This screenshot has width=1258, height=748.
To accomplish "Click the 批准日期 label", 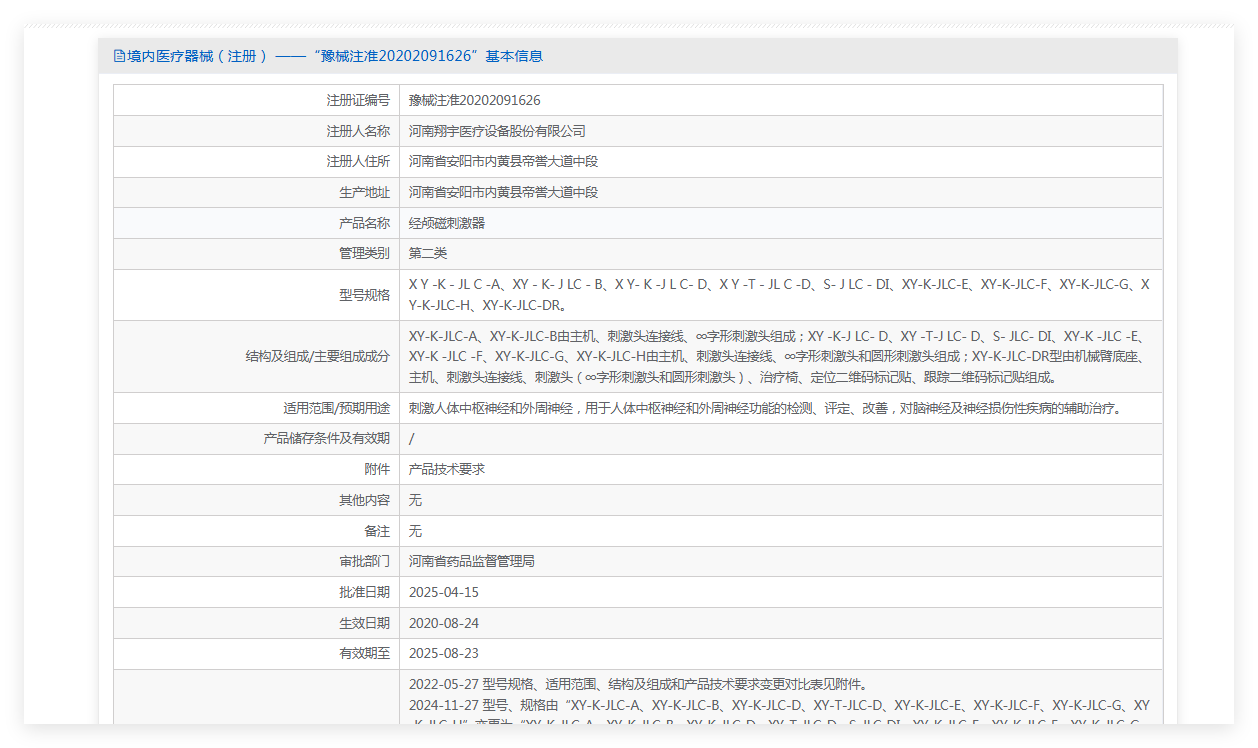I will (x=364, y=592).
